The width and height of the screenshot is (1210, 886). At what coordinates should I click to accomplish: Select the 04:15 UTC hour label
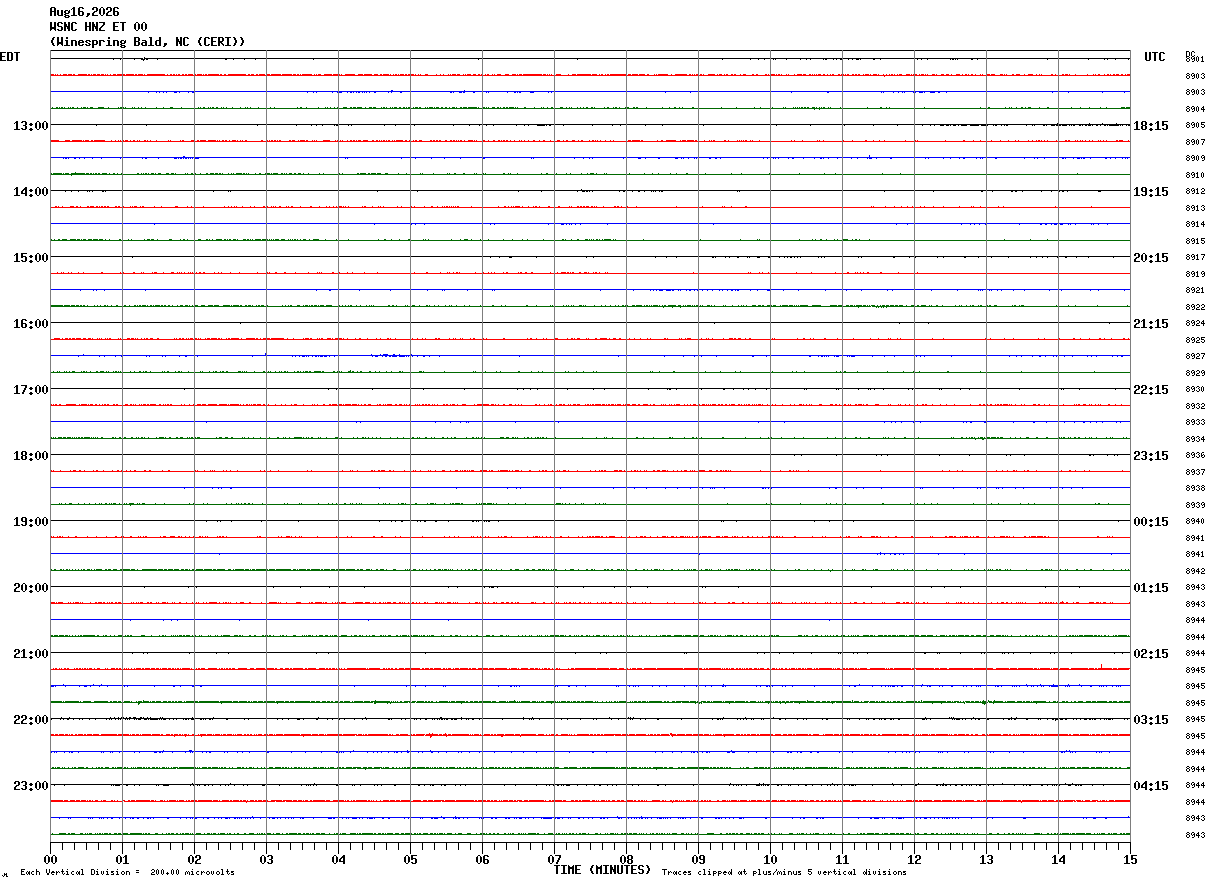(x=1151, y=786)
